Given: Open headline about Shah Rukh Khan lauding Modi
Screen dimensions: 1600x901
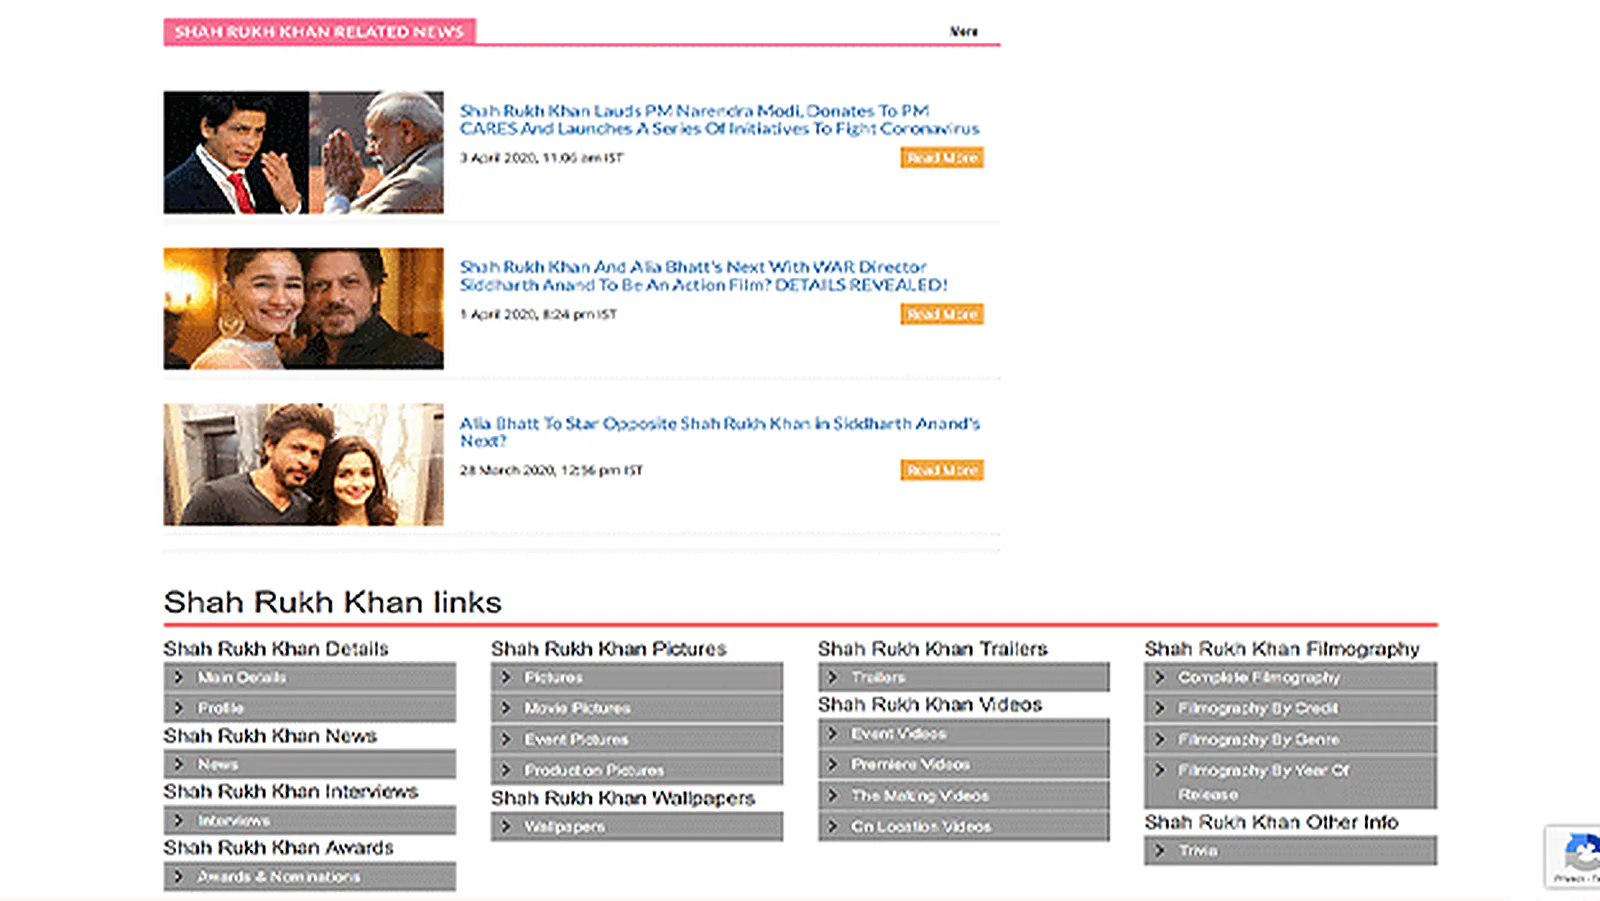Looking at the screenshot, I should tap(719, 119).
